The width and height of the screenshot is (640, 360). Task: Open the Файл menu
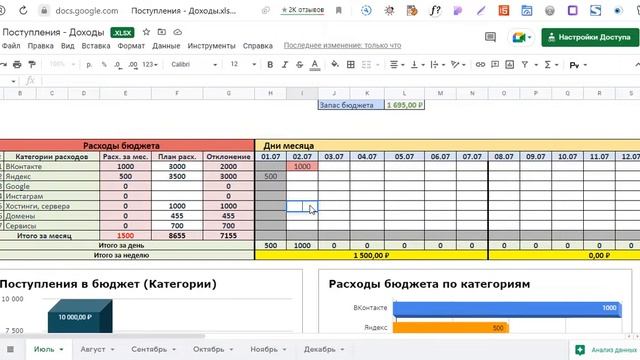click(x=11, y=46)
